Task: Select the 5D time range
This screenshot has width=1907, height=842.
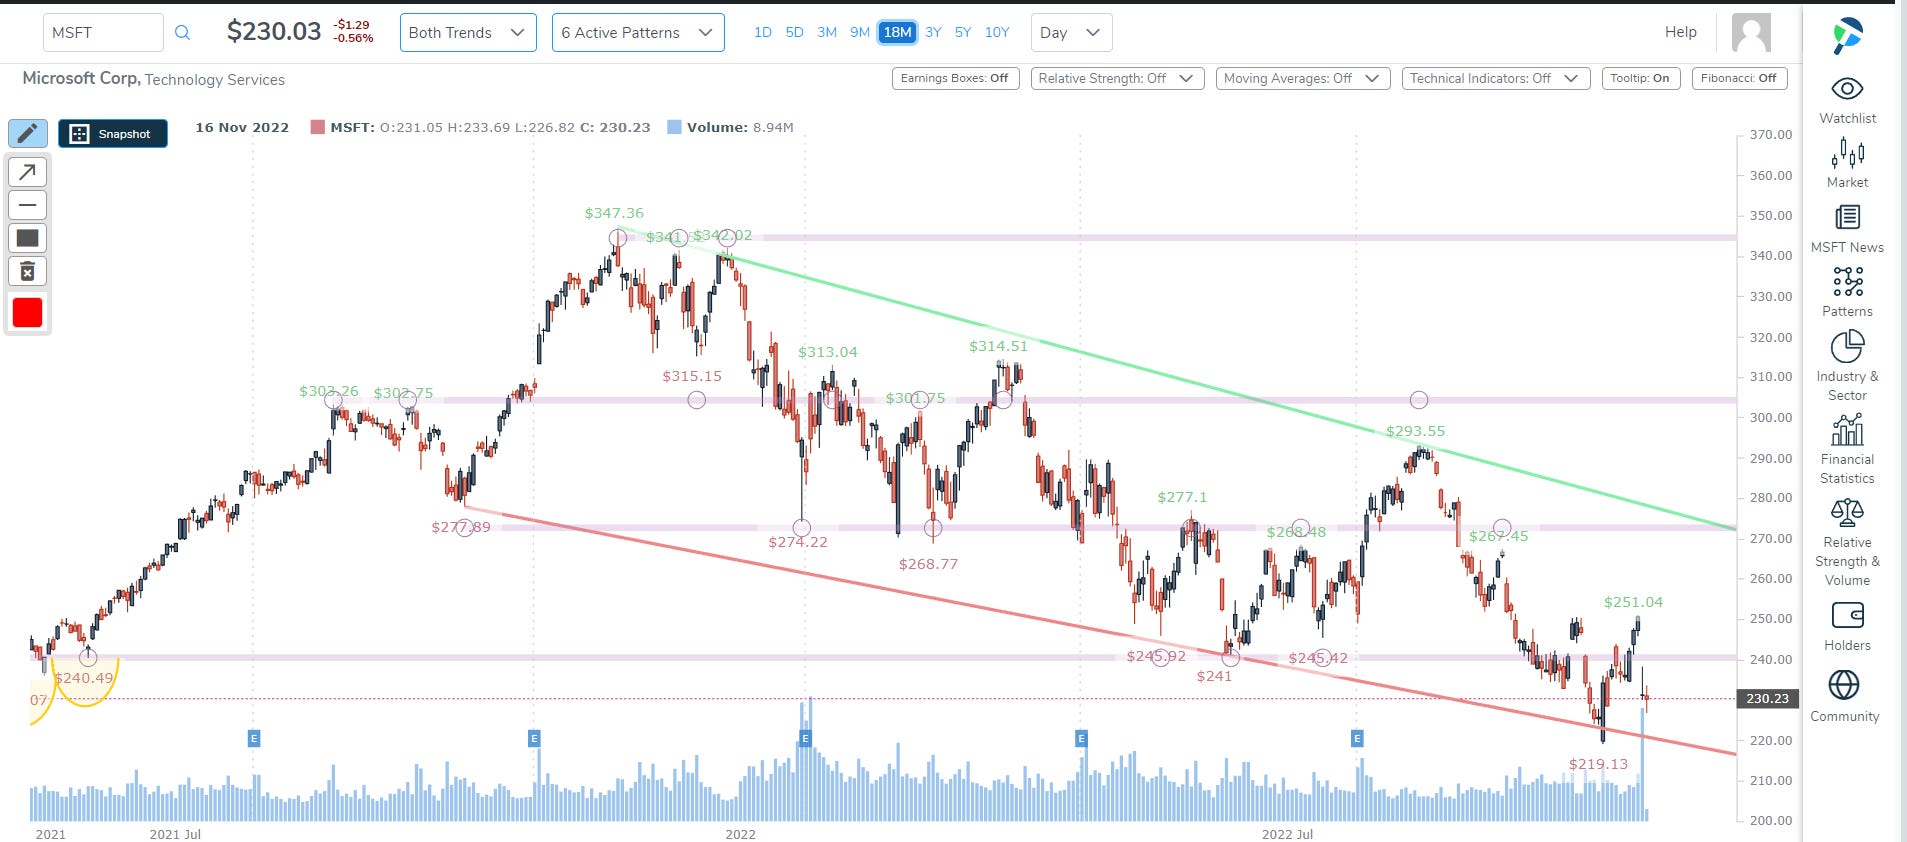Action: (795, 32)
